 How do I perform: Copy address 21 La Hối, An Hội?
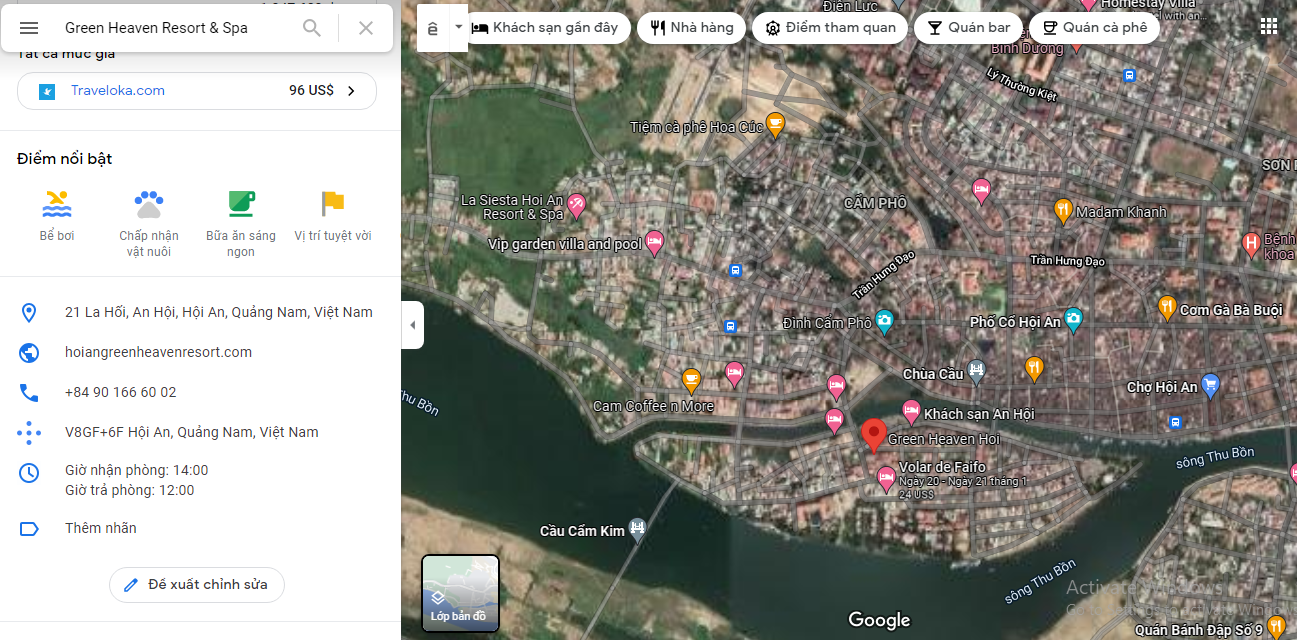click(219, 312)
